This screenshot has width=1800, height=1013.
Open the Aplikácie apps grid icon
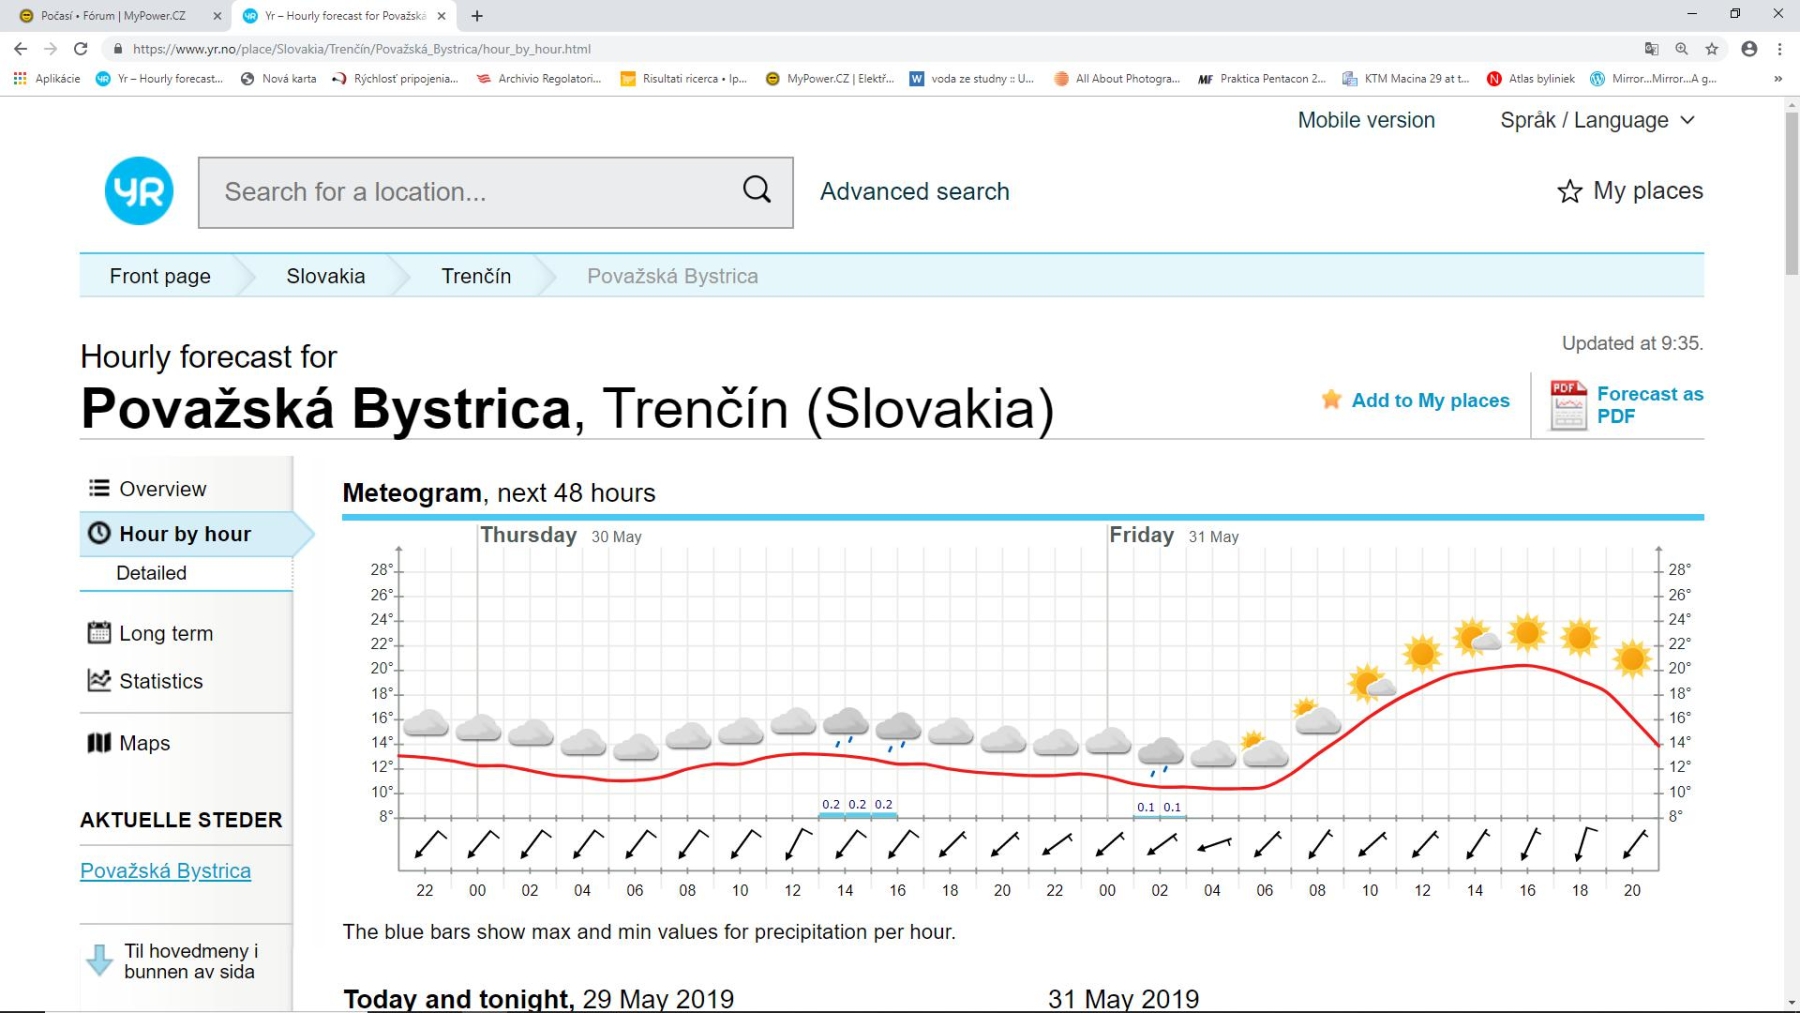tap(20, 78)
